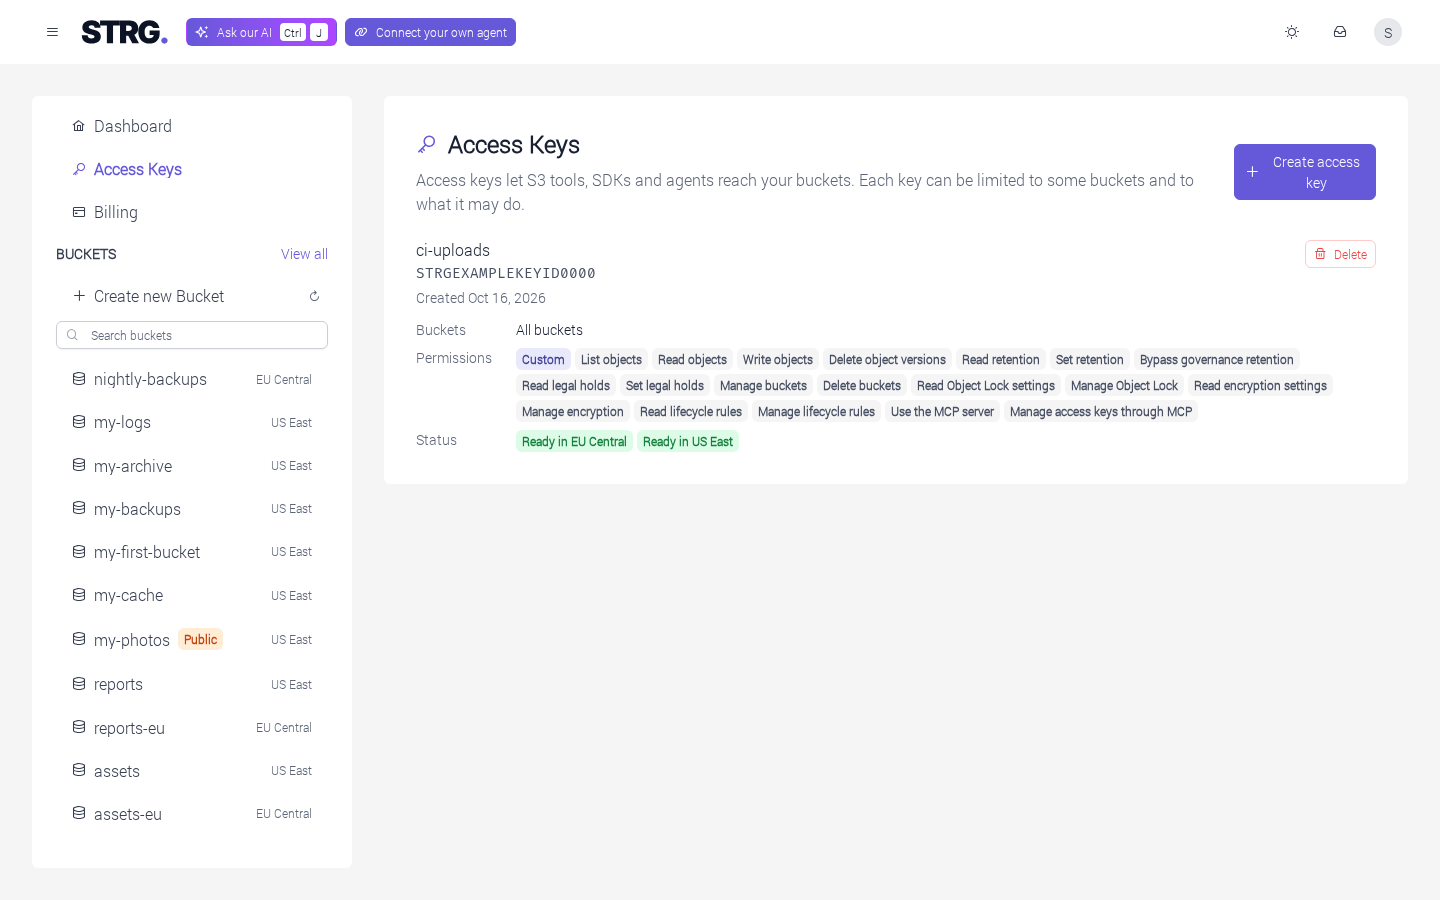Open the reports bucket
The image size is (1440, 900).
coord(192,684)
